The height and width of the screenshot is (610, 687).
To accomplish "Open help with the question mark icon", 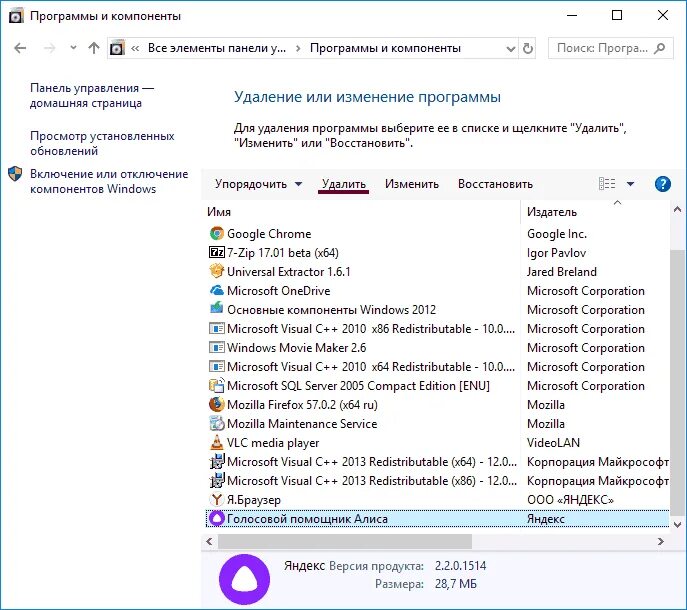I will [662, 184].
